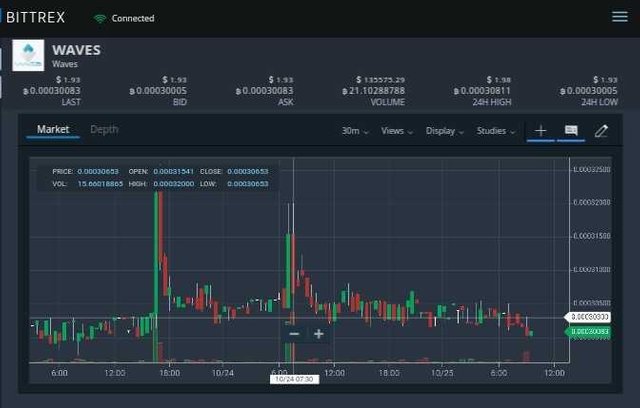This screenshot has width=640, height=408.
Task: Click the green current price label
Action: click(588, 331)
